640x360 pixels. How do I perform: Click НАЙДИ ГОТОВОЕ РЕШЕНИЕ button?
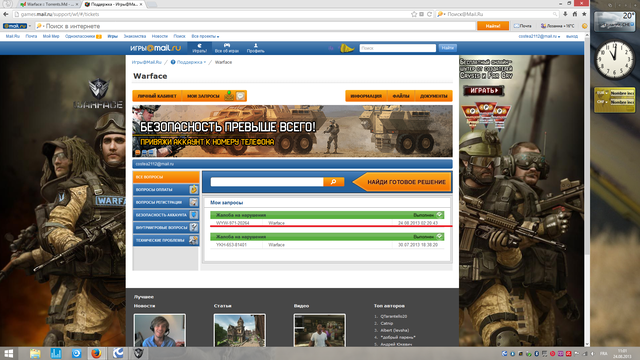pos(402,182)
